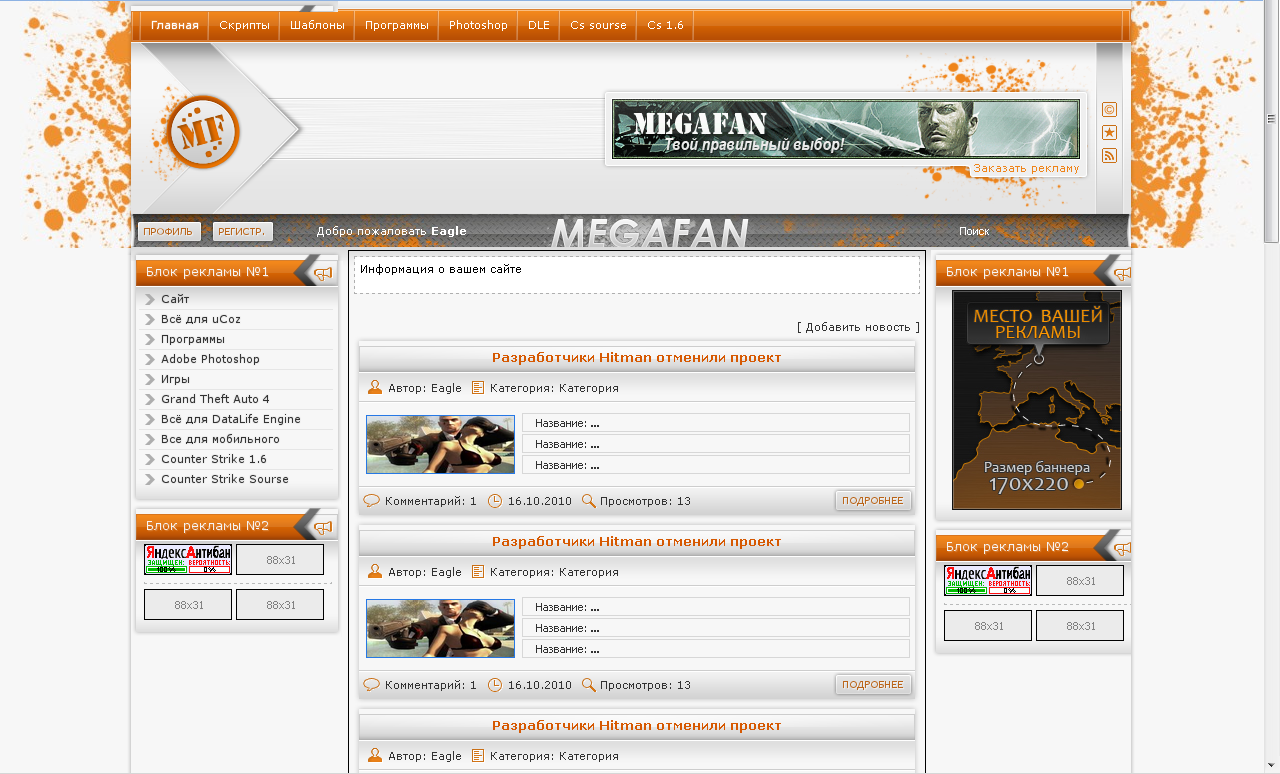1280x774 pixels.
Task: Click megaphone icon in left Блок рекламы №1
Action: [323, 273]
